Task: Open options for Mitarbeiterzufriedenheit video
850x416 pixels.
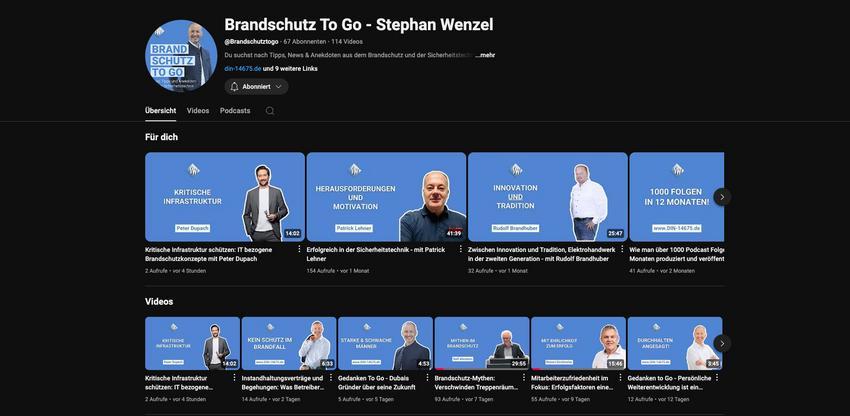Action: click(x=621, y=377)
